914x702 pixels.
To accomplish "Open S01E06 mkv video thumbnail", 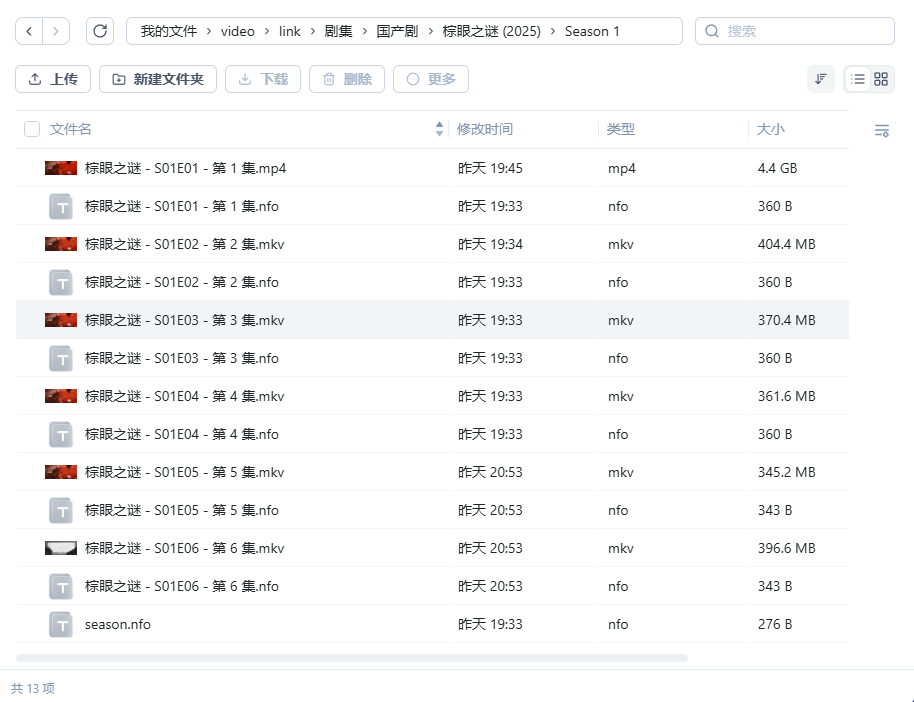I will tap(61, 548).
